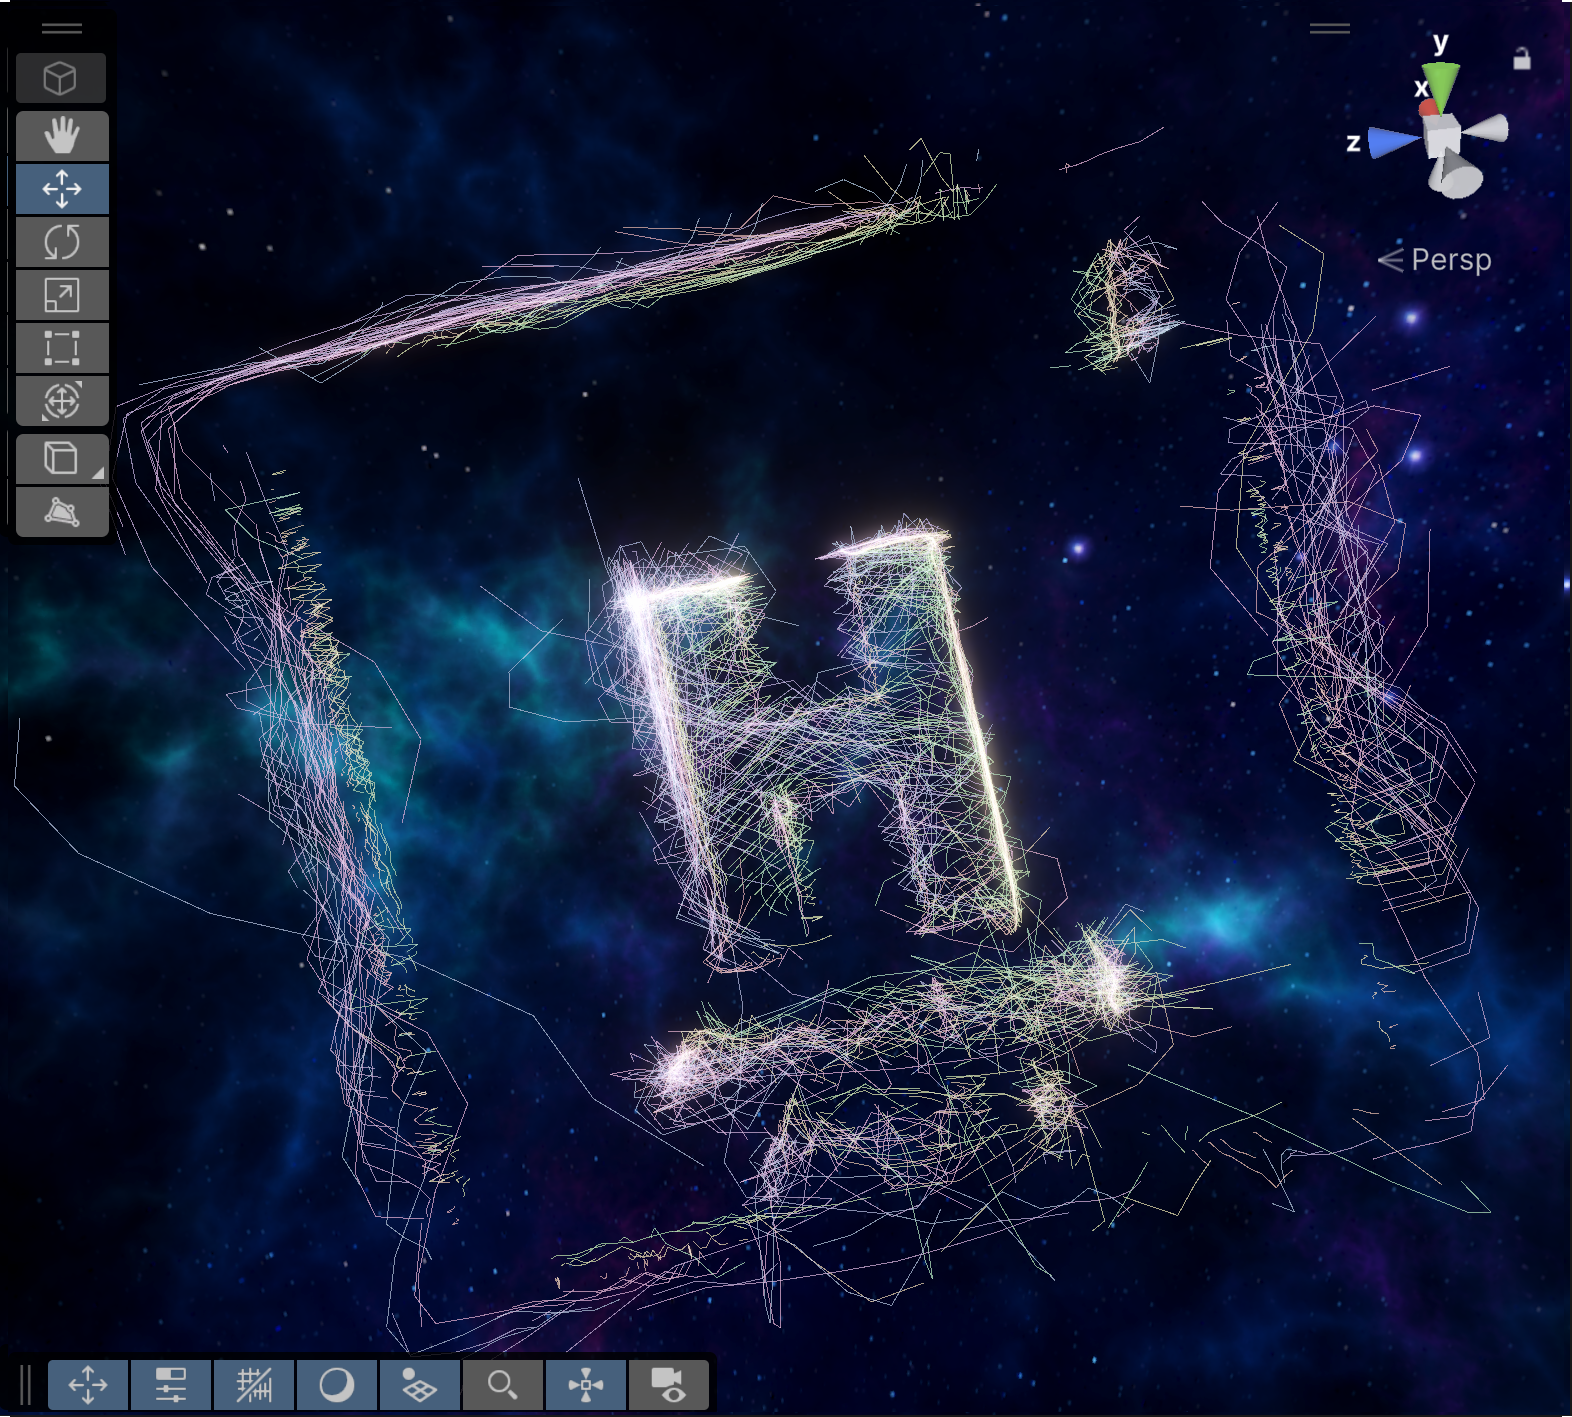Click the center cube of the orientation gizmo

click(x=1443, y=135)
